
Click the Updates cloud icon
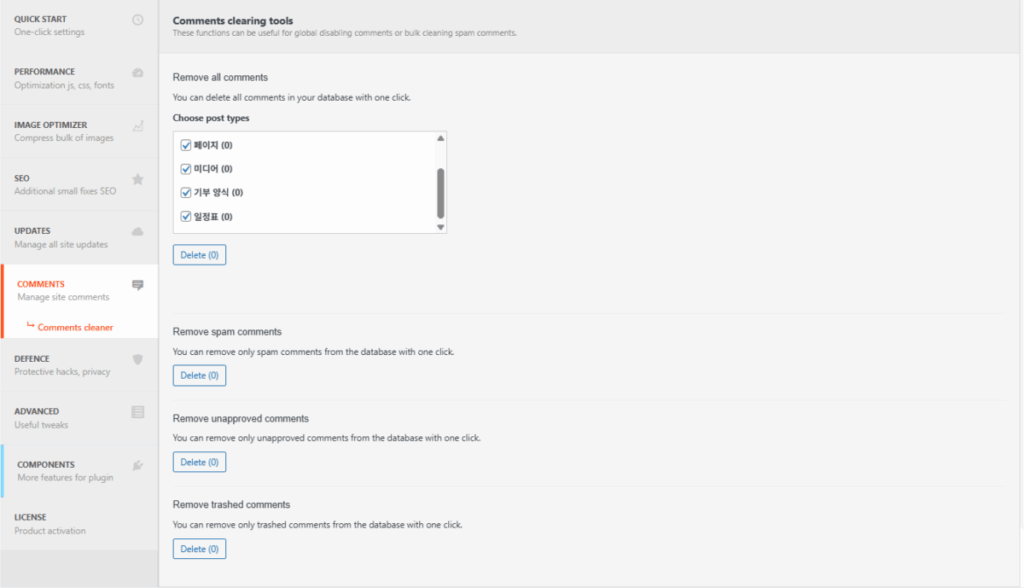coord(138,232)
